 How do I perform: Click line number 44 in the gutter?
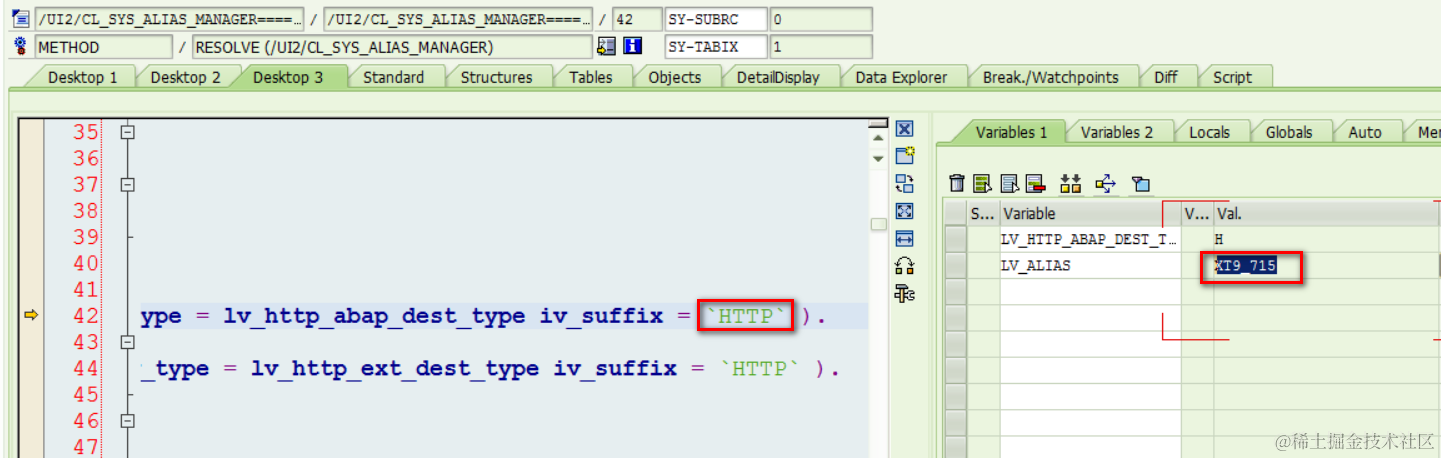[85, 368]
